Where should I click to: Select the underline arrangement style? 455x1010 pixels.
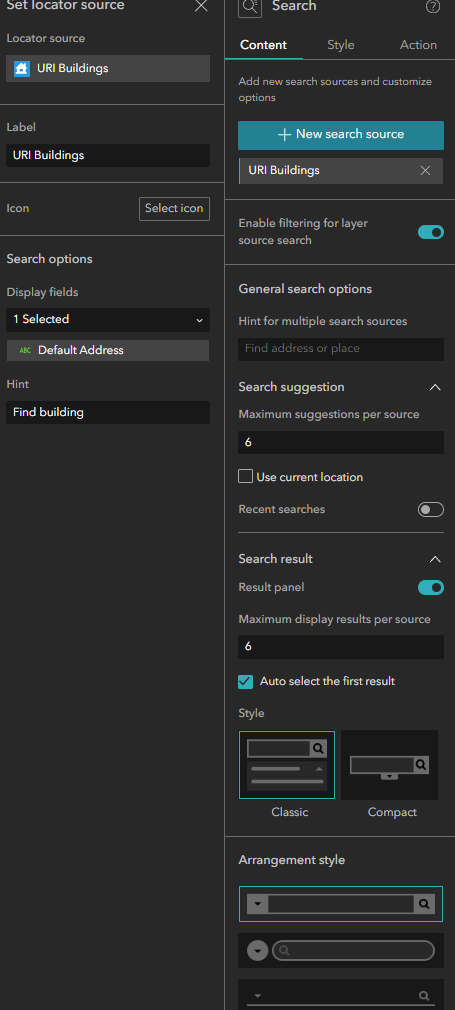point(341,995)
